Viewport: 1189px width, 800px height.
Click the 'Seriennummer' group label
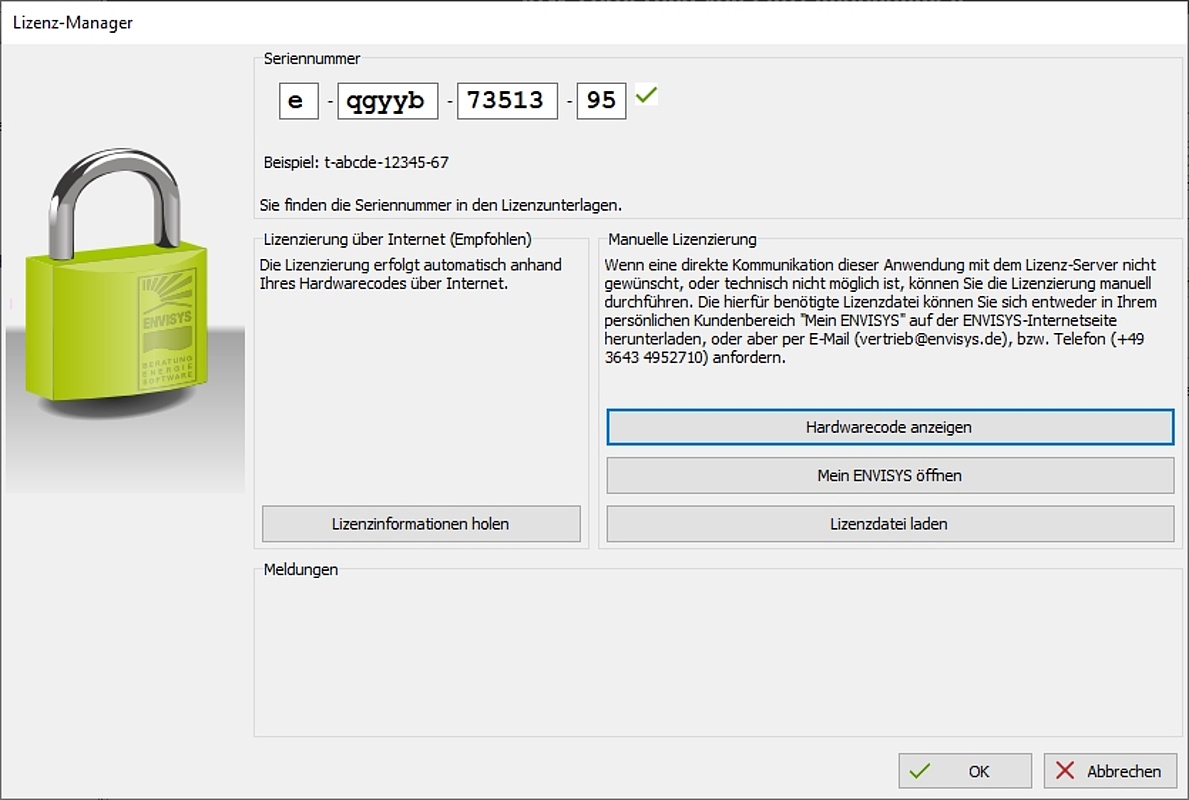312,58
